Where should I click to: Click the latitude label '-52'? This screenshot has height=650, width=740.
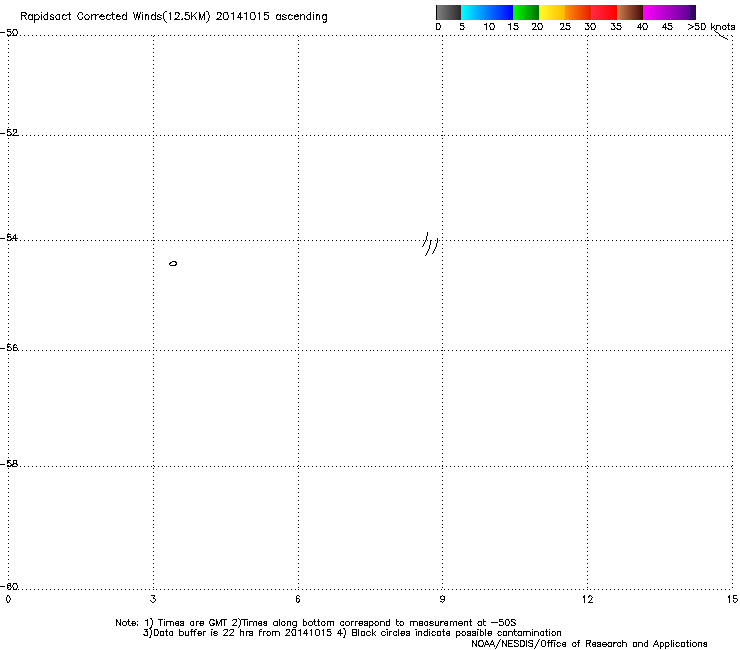tap(9, 133)
